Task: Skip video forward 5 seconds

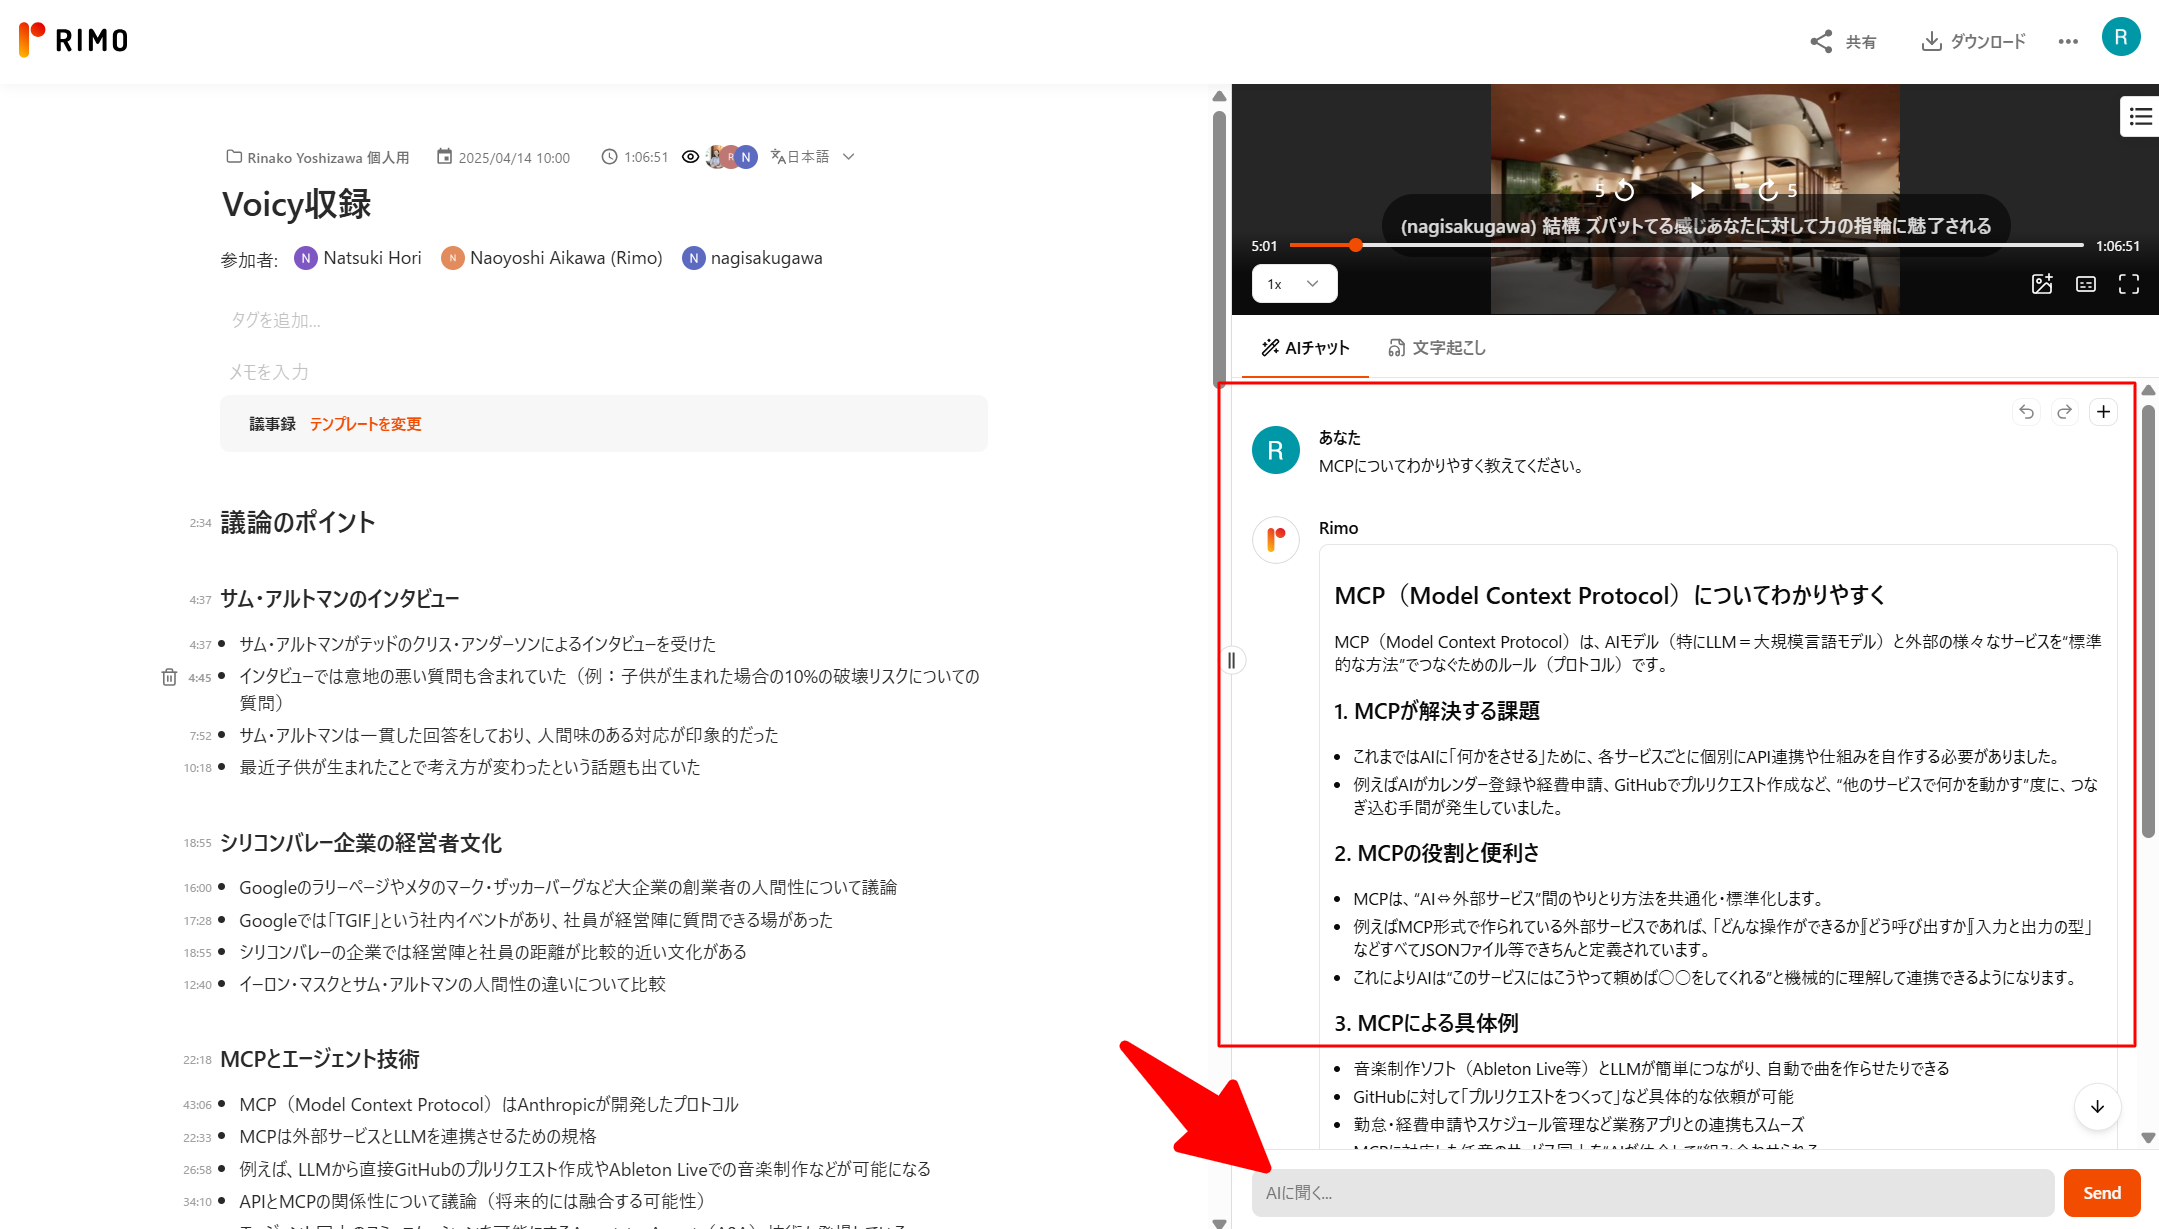Action: coord(1768,190)
